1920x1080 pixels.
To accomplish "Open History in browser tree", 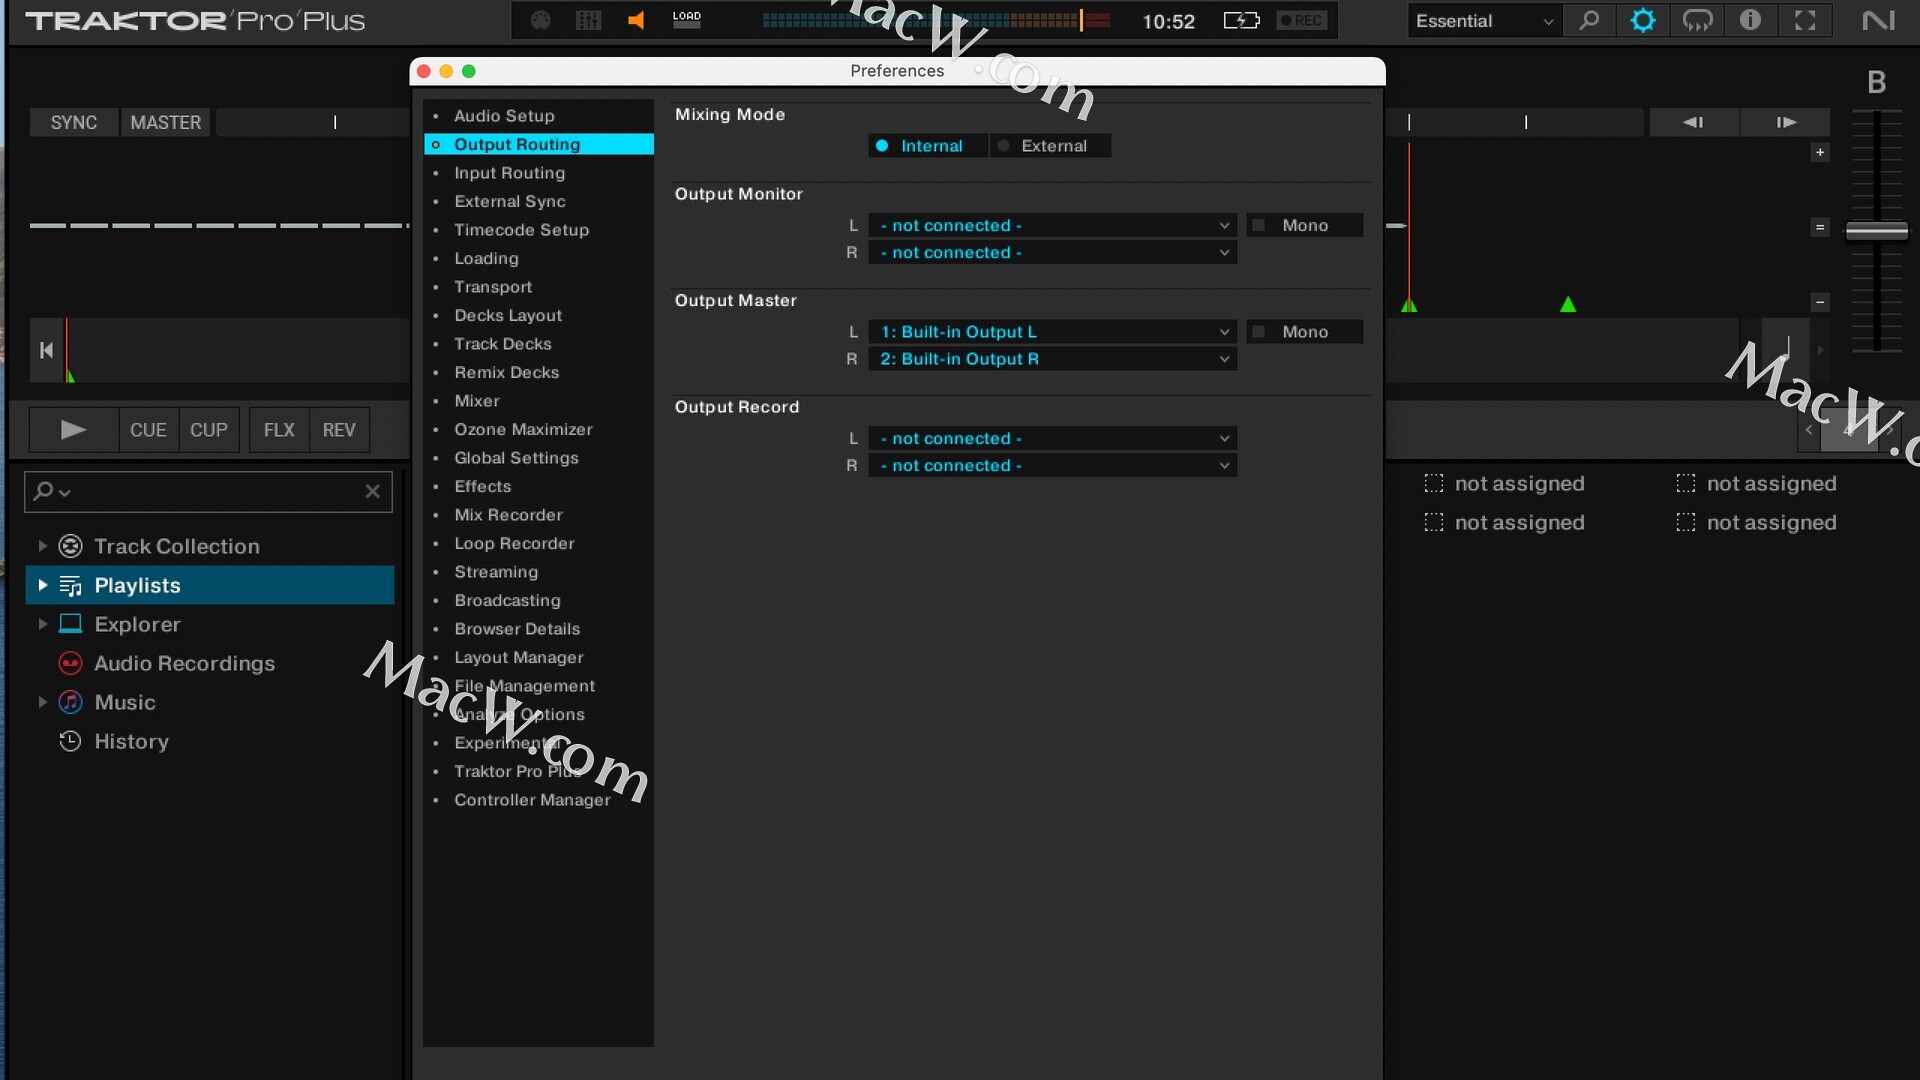I will pos(131,741).
